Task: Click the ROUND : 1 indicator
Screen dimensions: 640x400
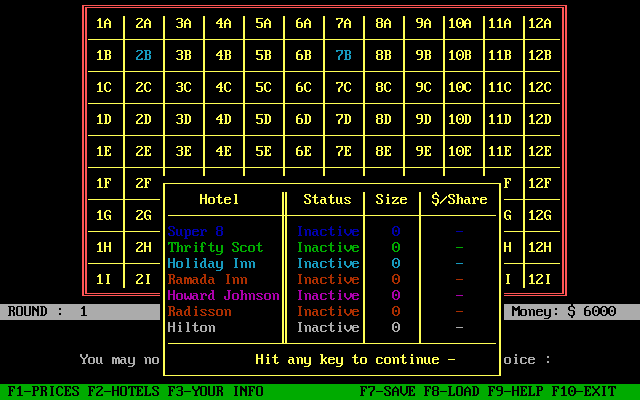Action: (48, 311)
